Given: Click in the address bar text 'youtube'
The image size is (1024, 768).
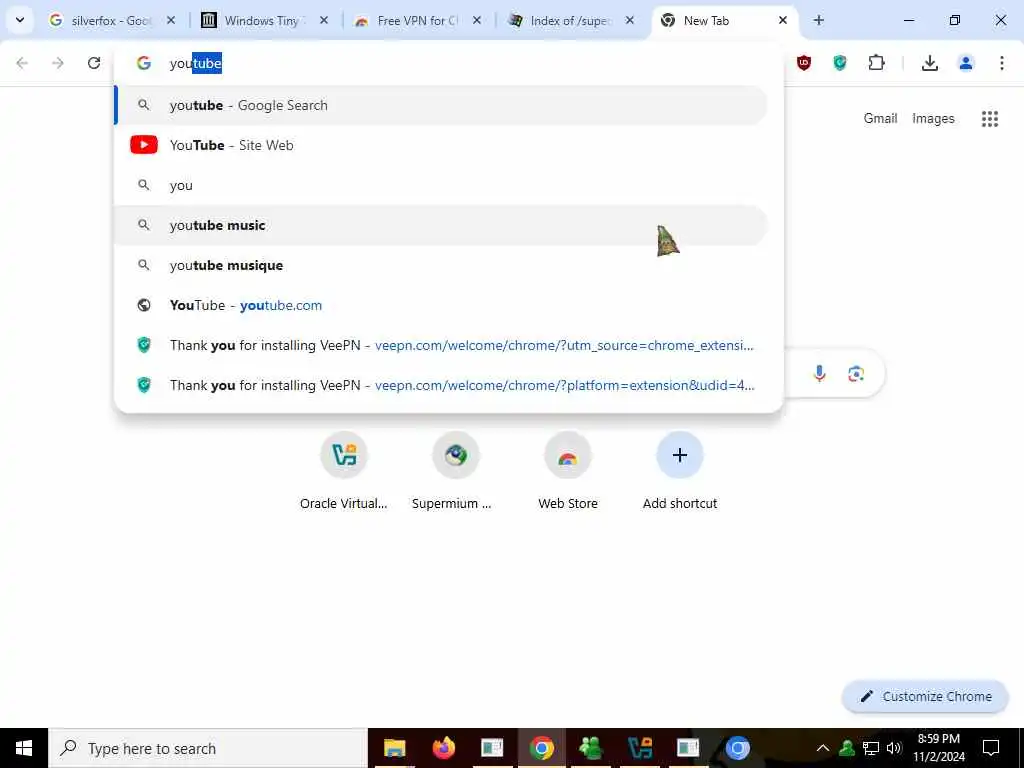Looking at the screenshot, I should click(x=196, y=63).
